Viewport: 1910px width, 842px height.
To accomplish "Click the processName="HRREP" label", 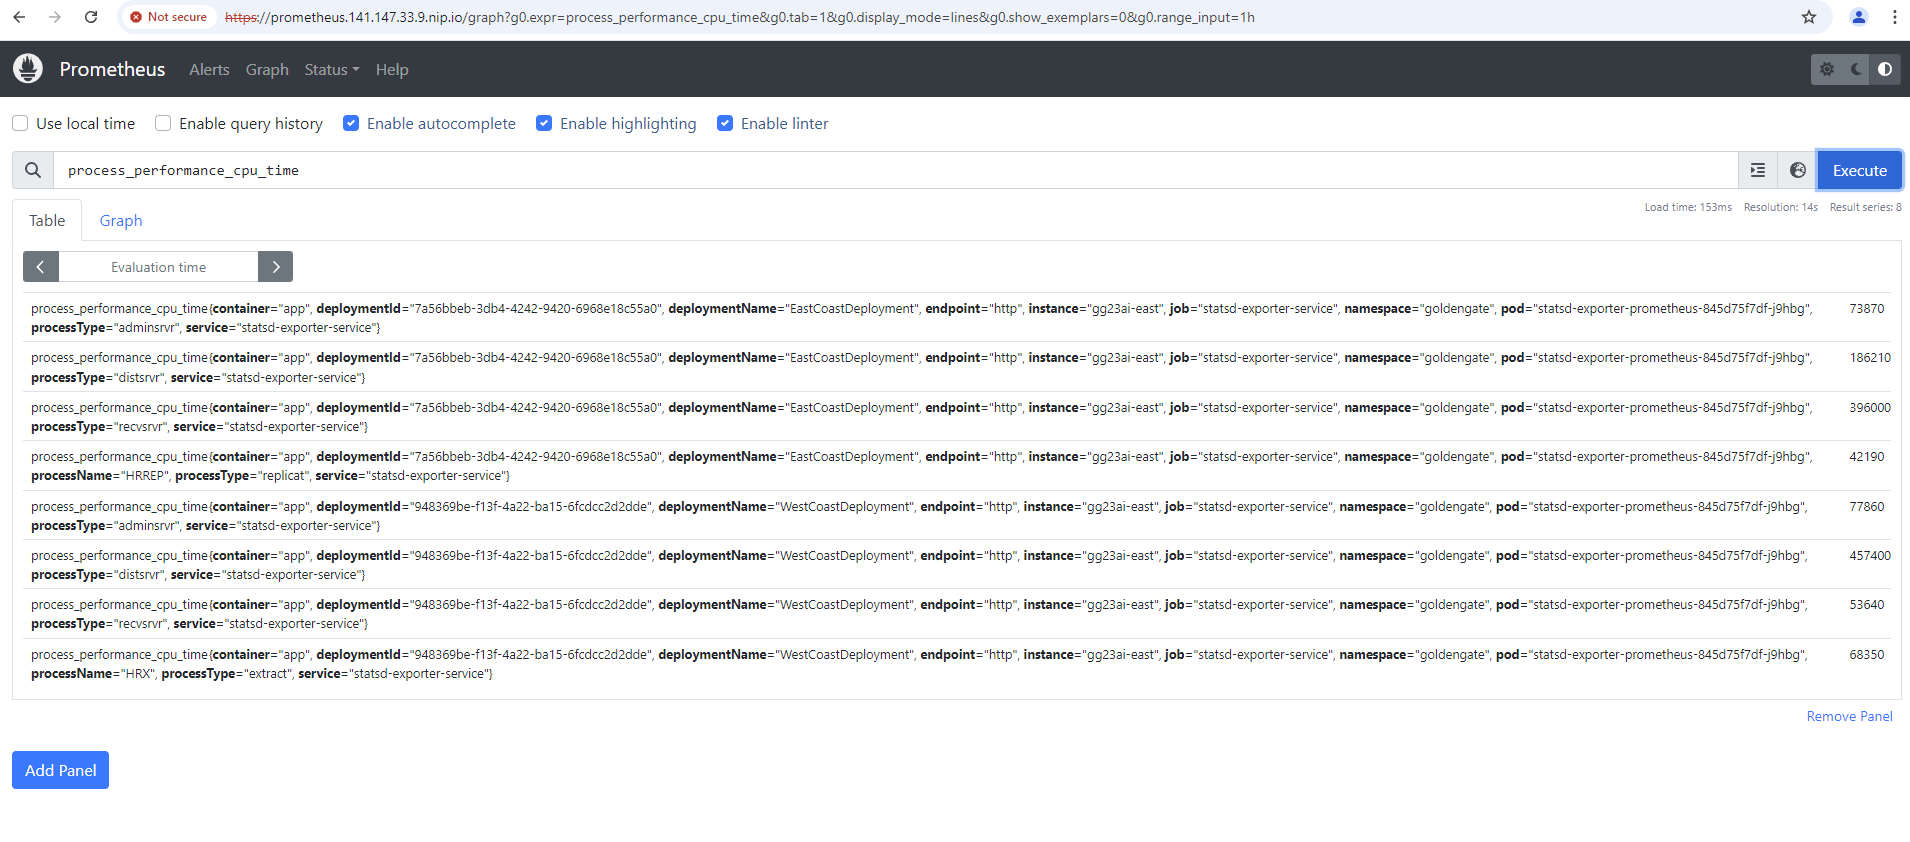I will coord(99,476).
